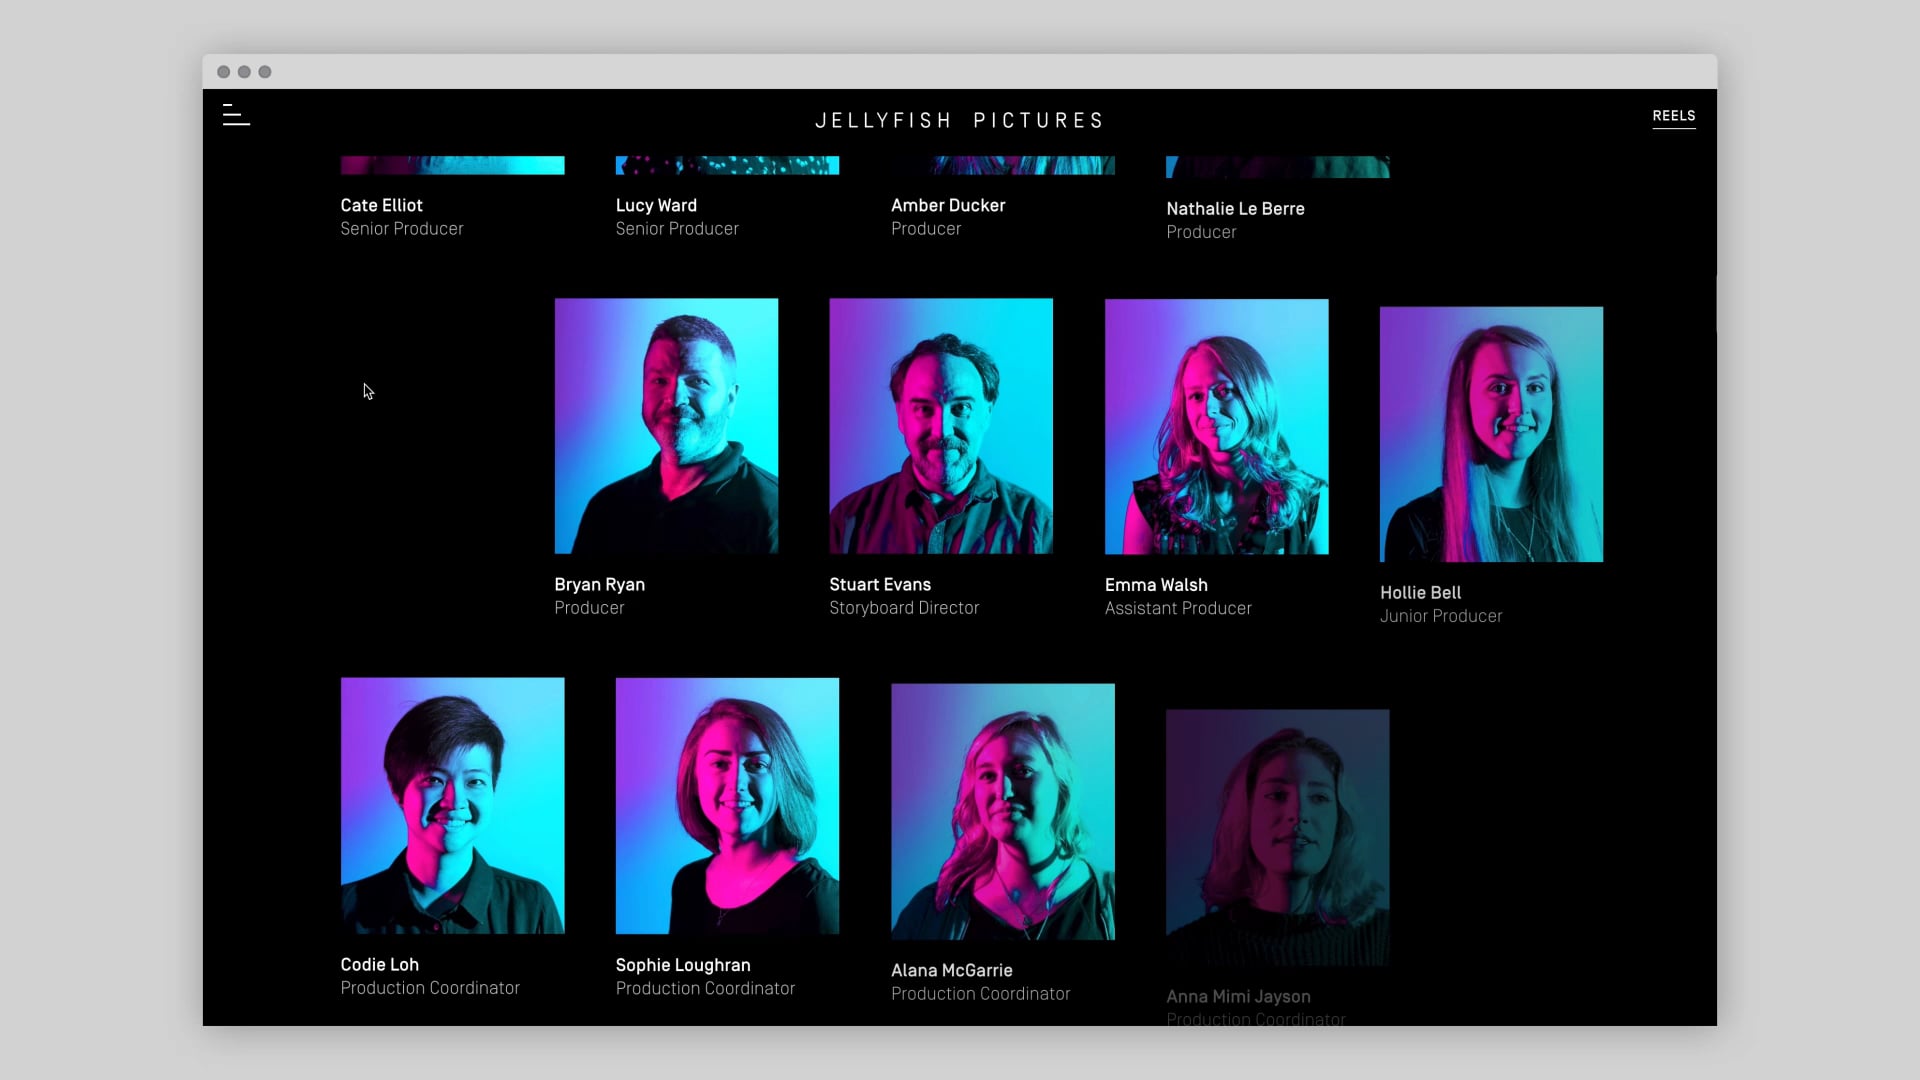Open the hamburger navigation menu
This screenshot has width=1920, height=1080.
[x=236, y=116]
